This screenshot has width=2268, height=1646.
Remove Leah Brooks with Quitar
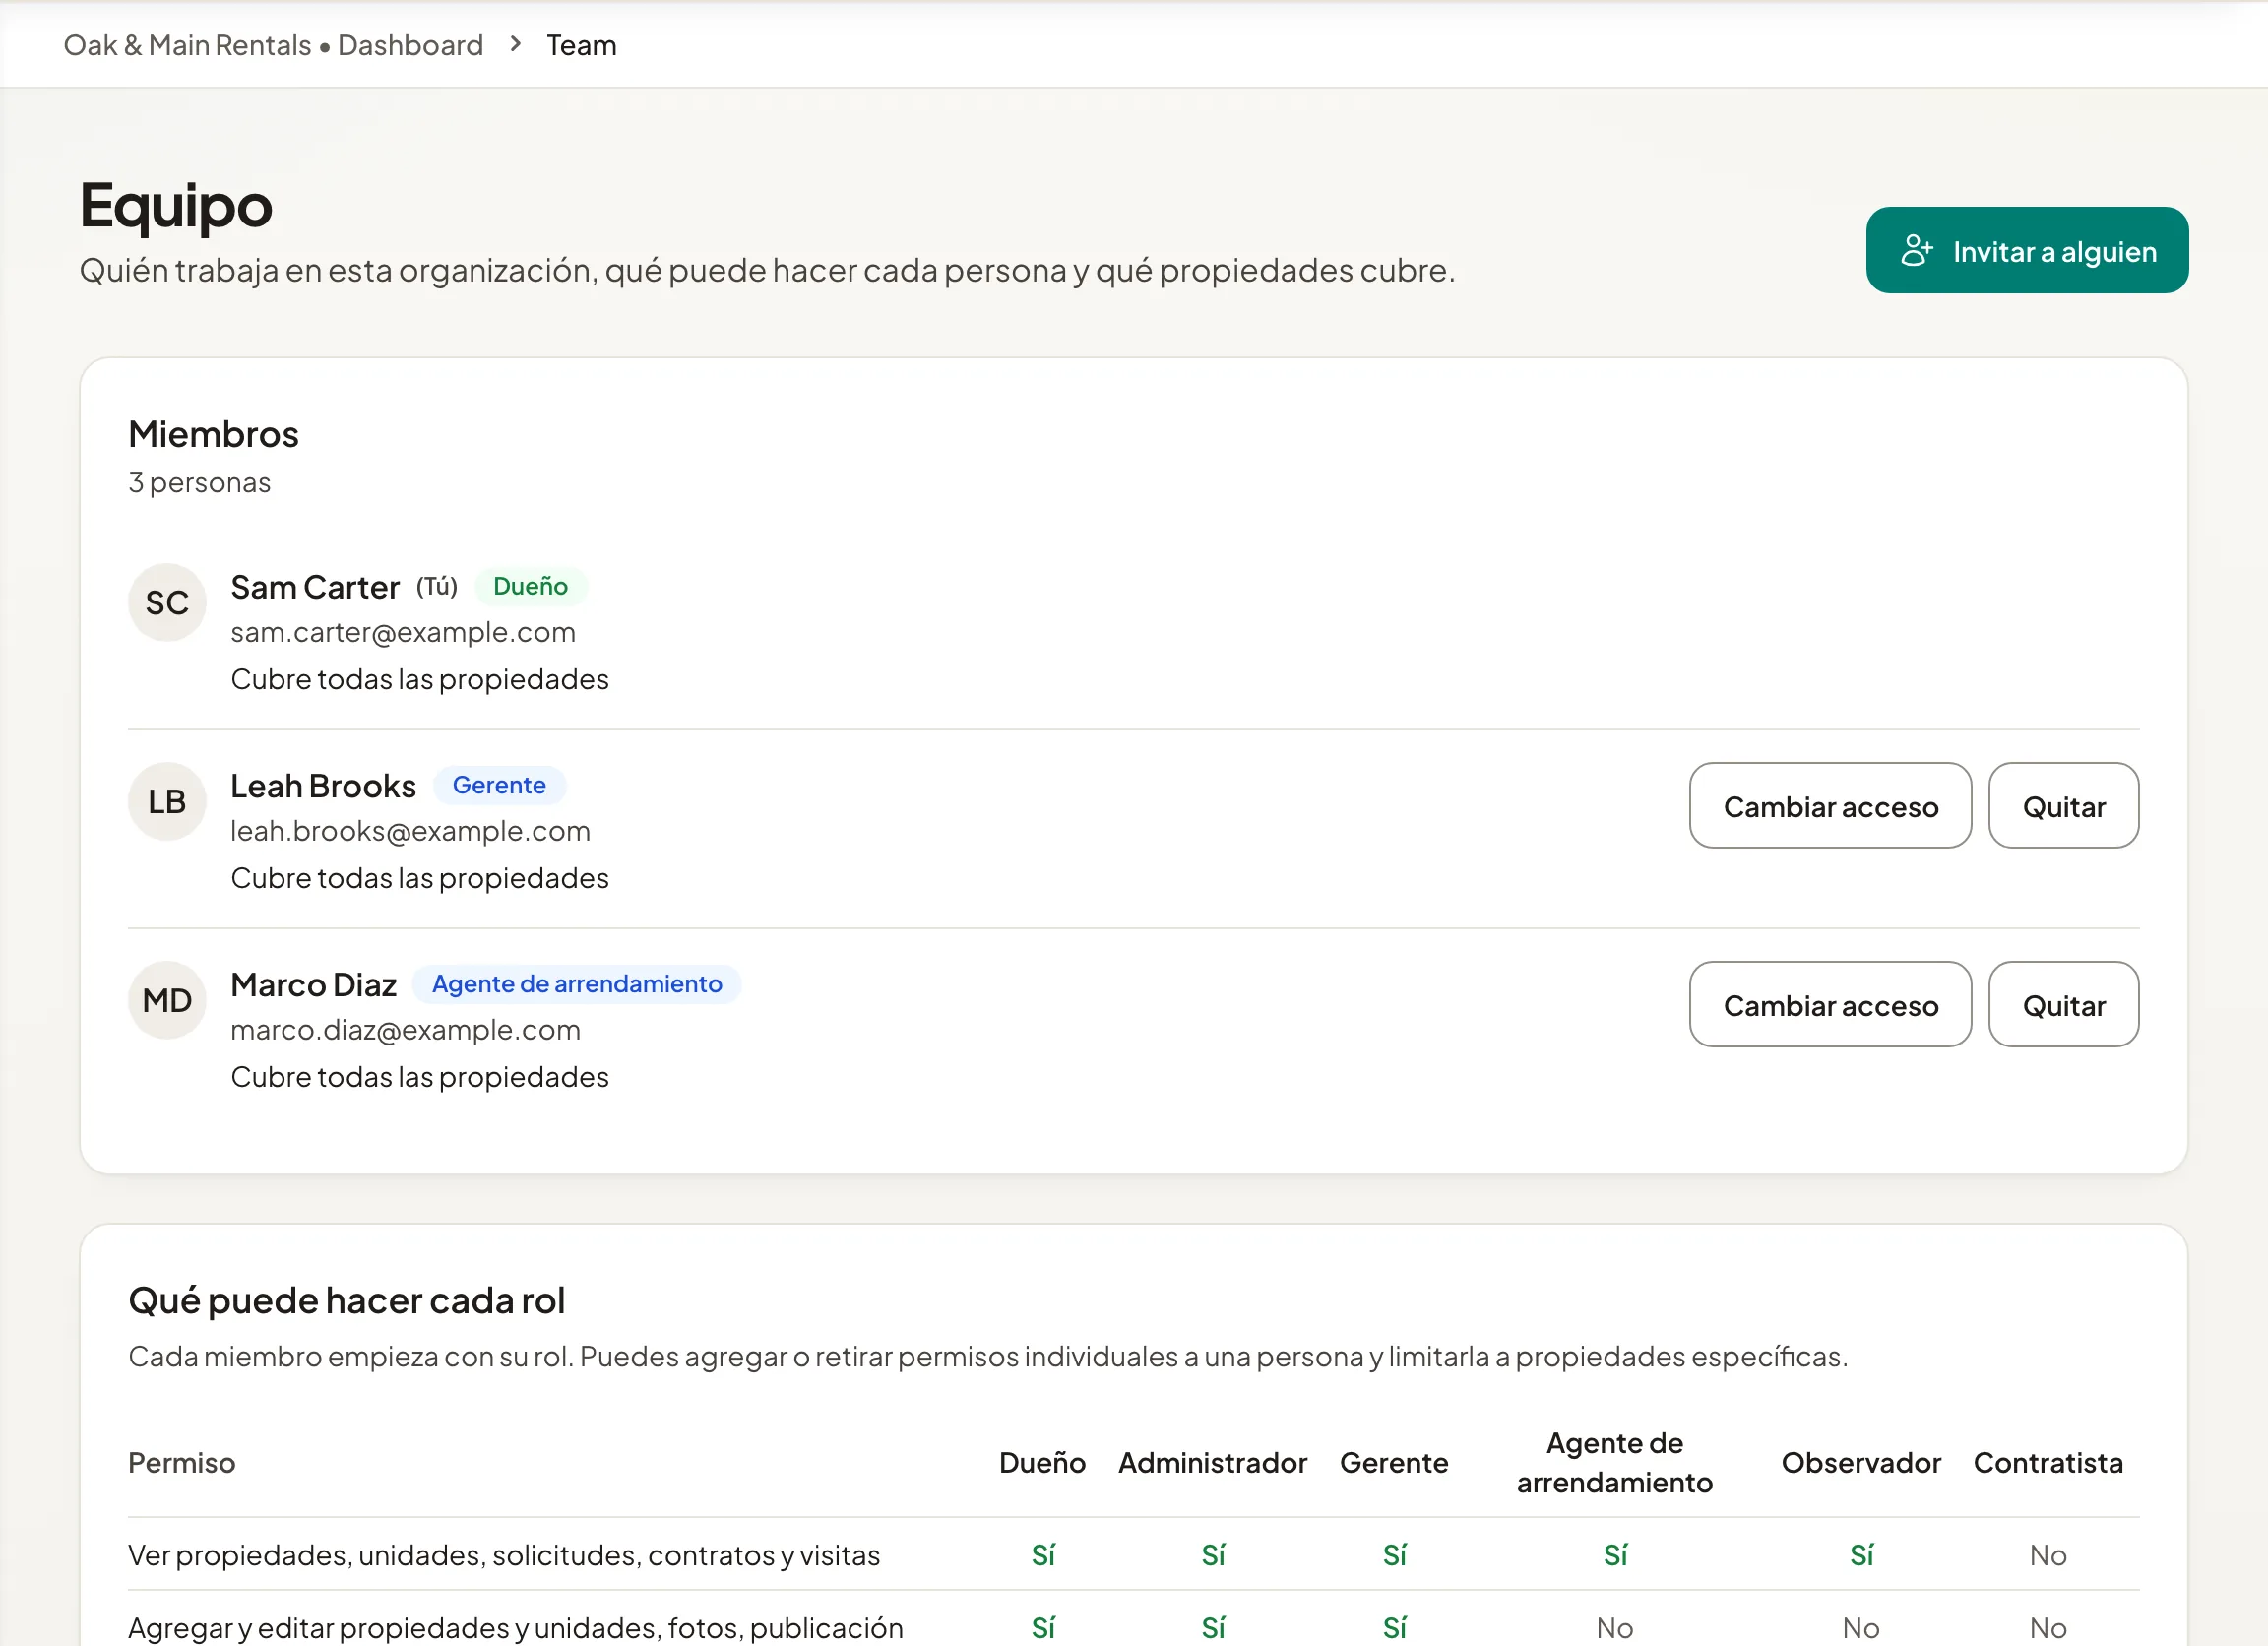coord(2064,806)
